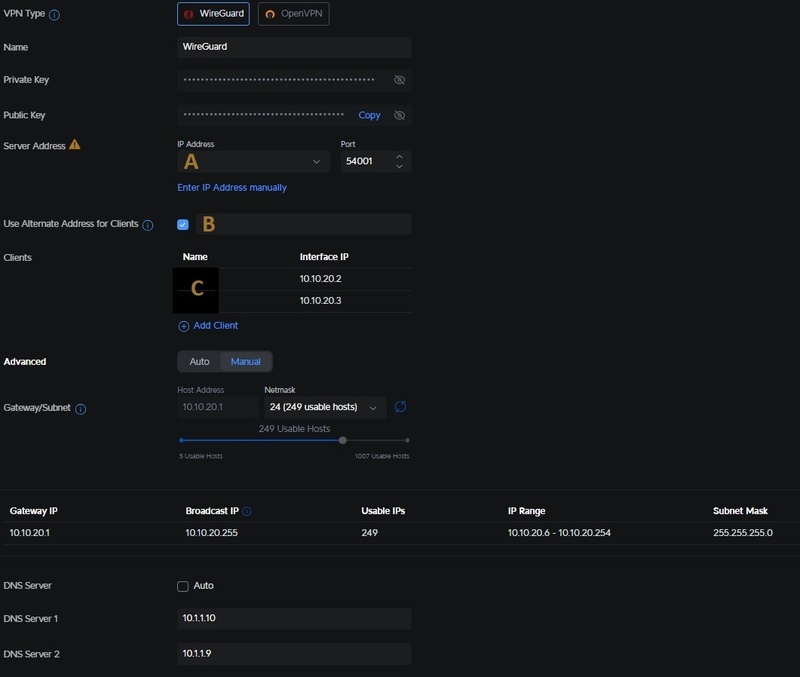Click Broadcast IP value 10.10.20.255

click(211, 533)
